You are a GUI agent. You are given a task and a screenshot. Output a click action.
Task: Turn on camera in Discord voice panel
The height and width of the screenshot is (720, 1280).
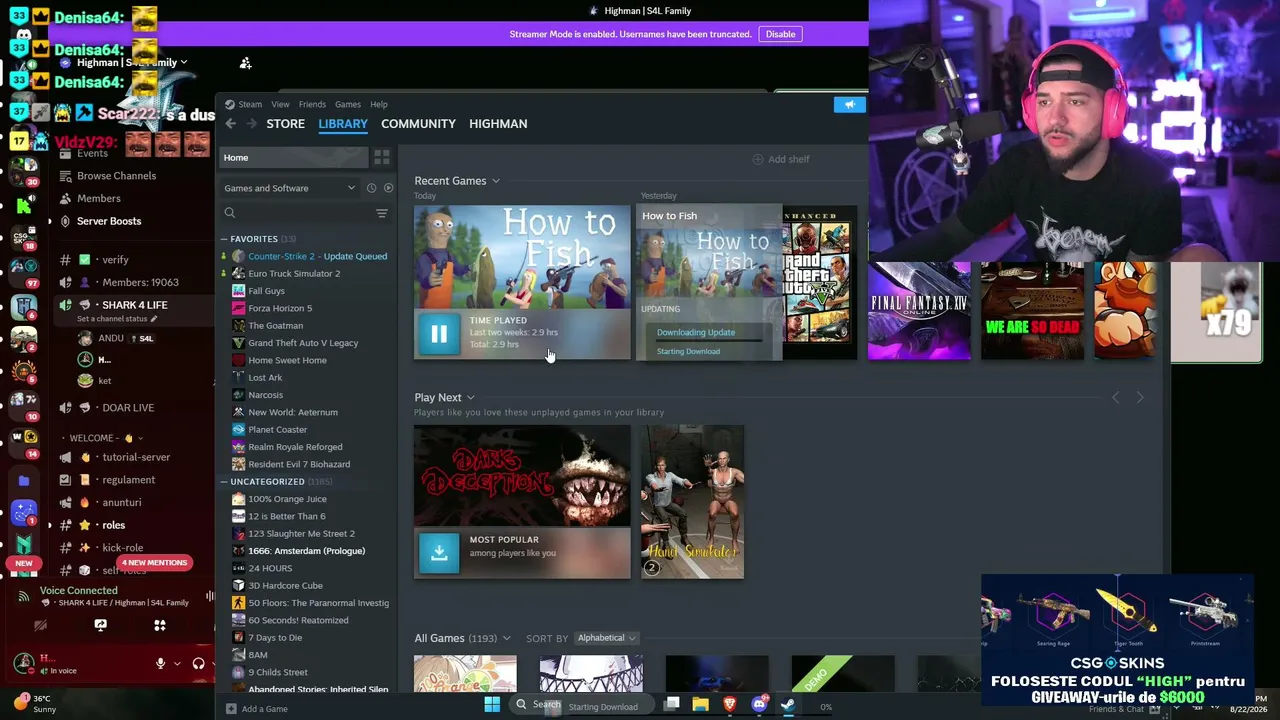click(40, 625)
